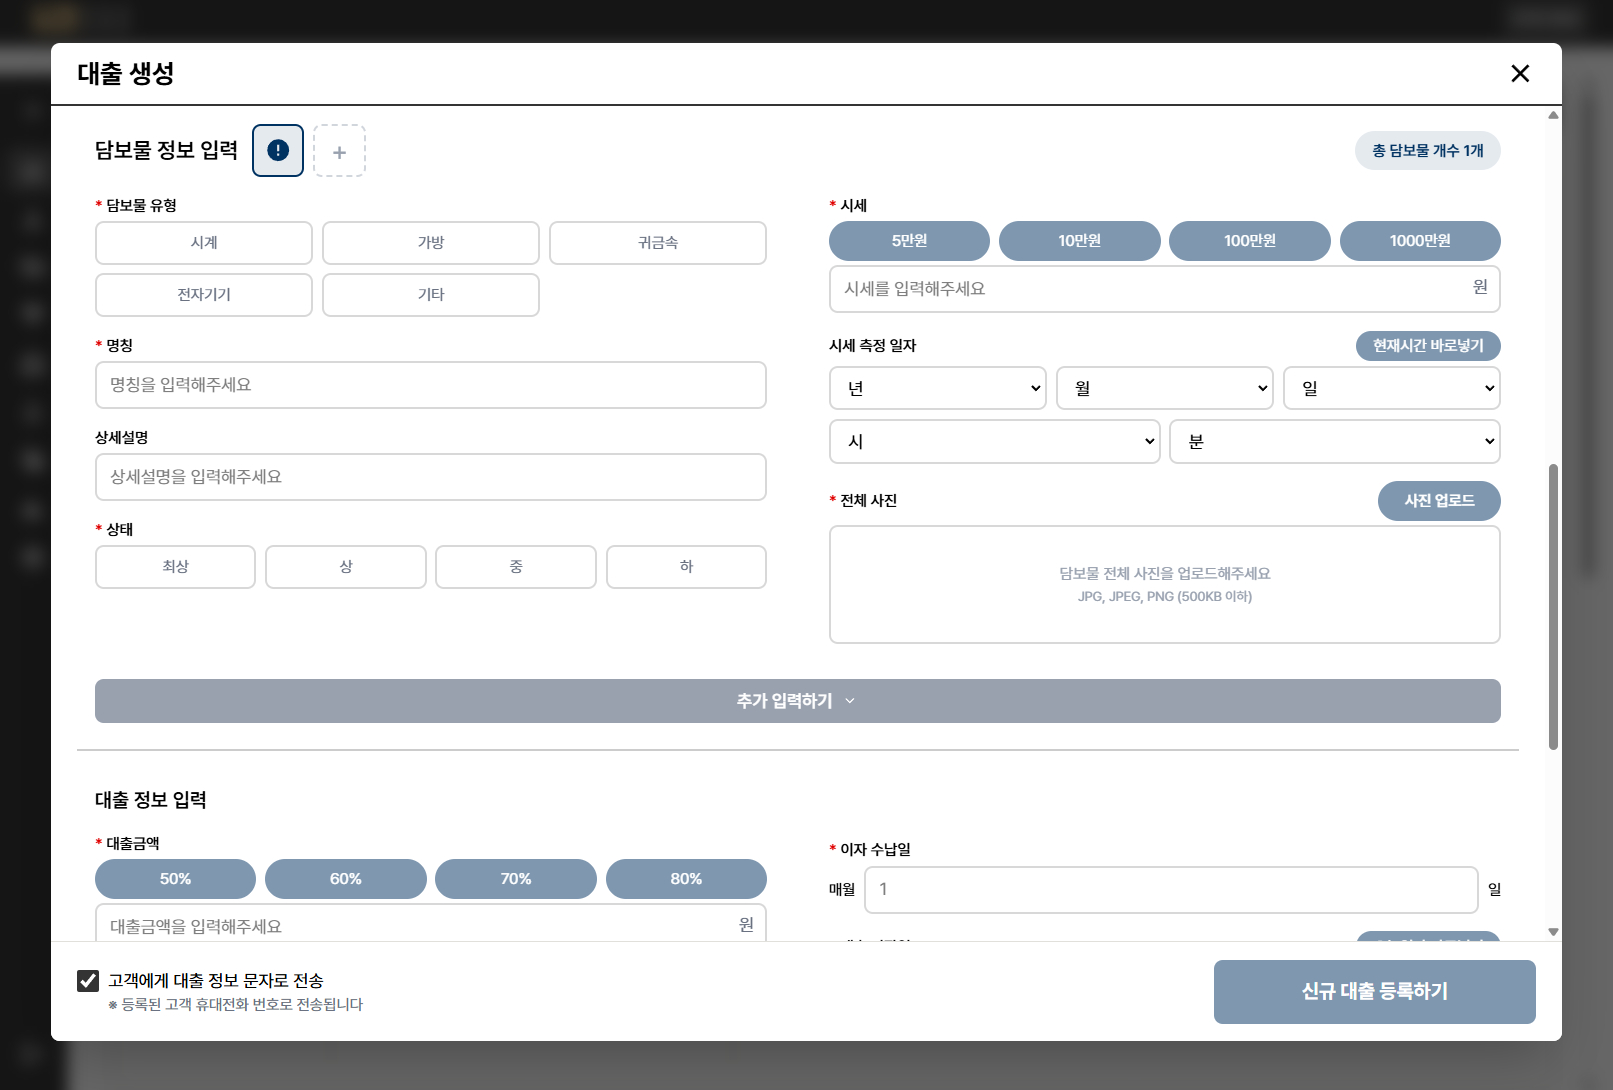The image size is (1613, 1090).
Task: Open the 년 year dropdown
Action: (937, 388)
